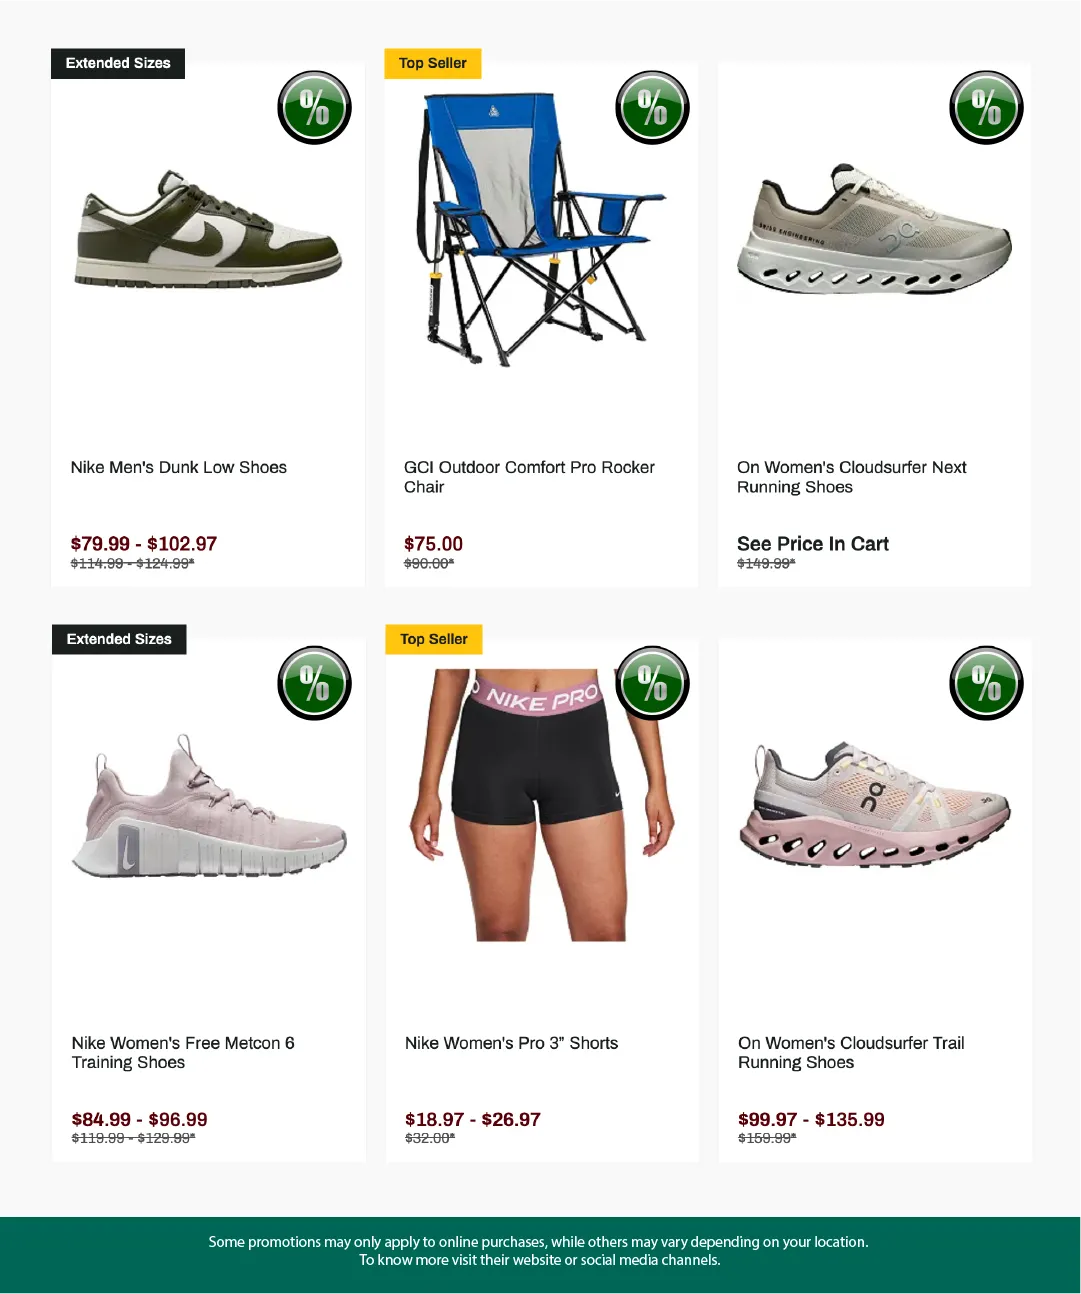Open the Nike Pro shorts product photo
The width and height of the screenshot is (1081, 1294).
[x=541, y=805]
